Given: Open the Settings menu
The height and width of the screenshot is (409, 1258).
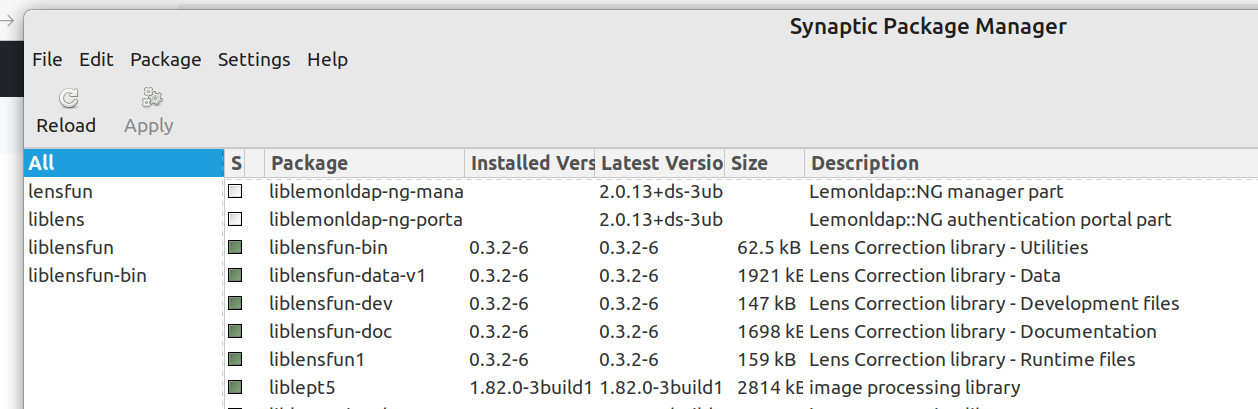Looking at the screenshot, I should point(254,60).
